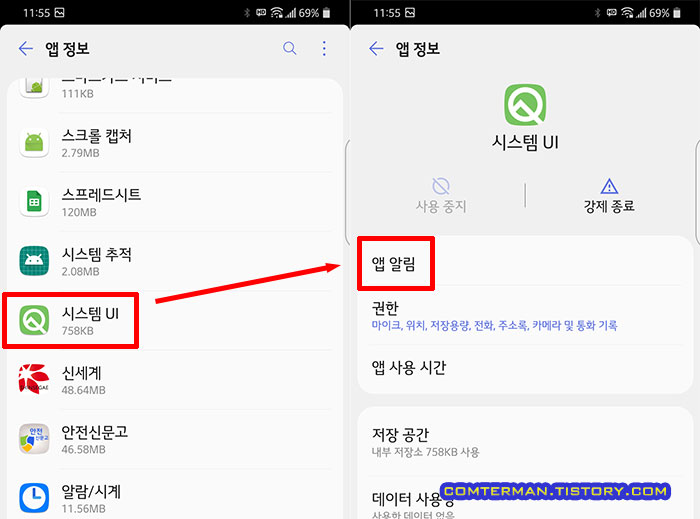700x519 pixels.
Task: Tap the 시스템 추적 android icon
Action: [x=34, y=261]
